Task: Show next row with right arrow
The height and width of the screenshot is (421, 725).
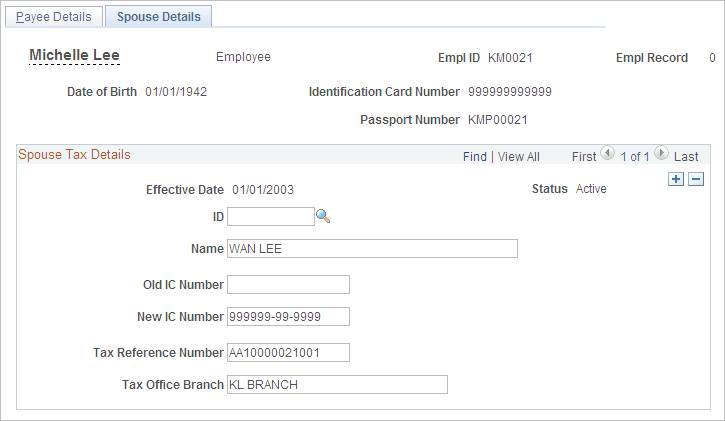Action: point(662,153)
